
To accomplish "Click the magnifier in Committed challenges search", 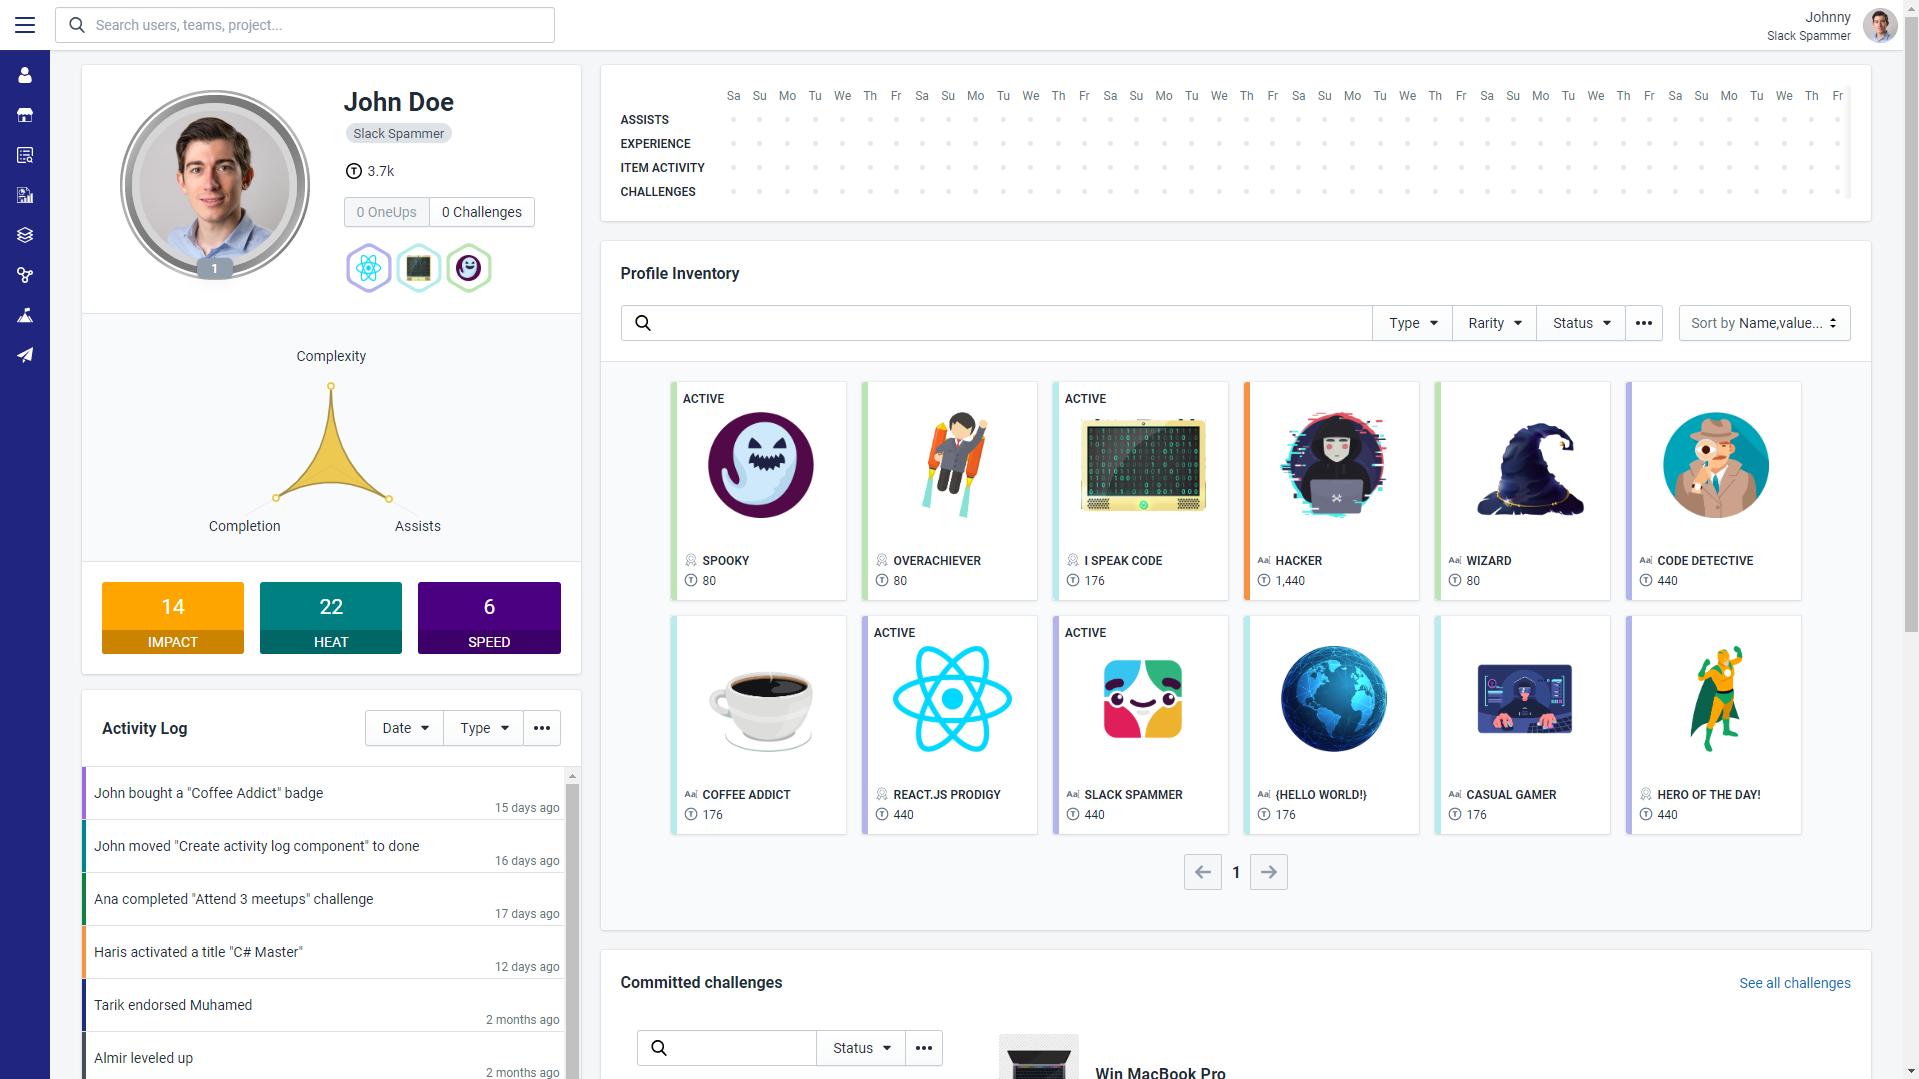I will coord(659,1048).
